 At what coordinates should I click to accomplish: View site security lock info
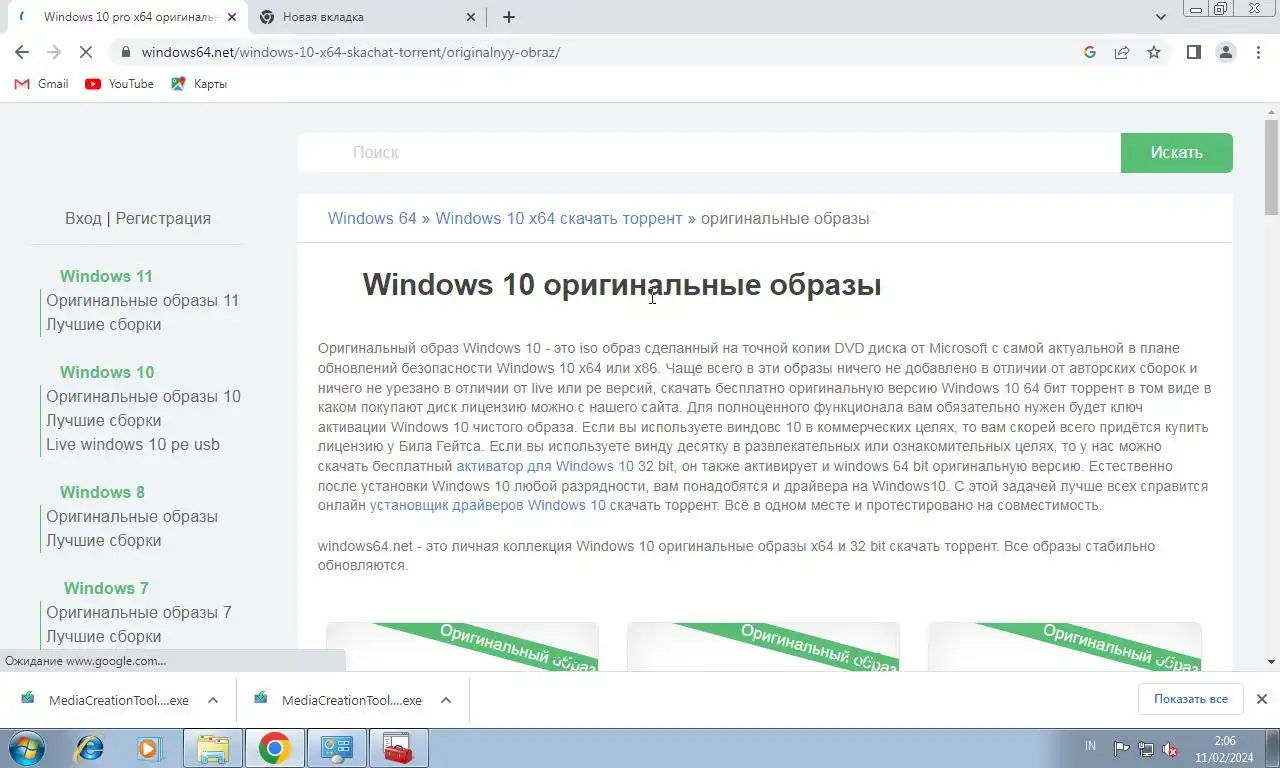(x=125, y=52)
